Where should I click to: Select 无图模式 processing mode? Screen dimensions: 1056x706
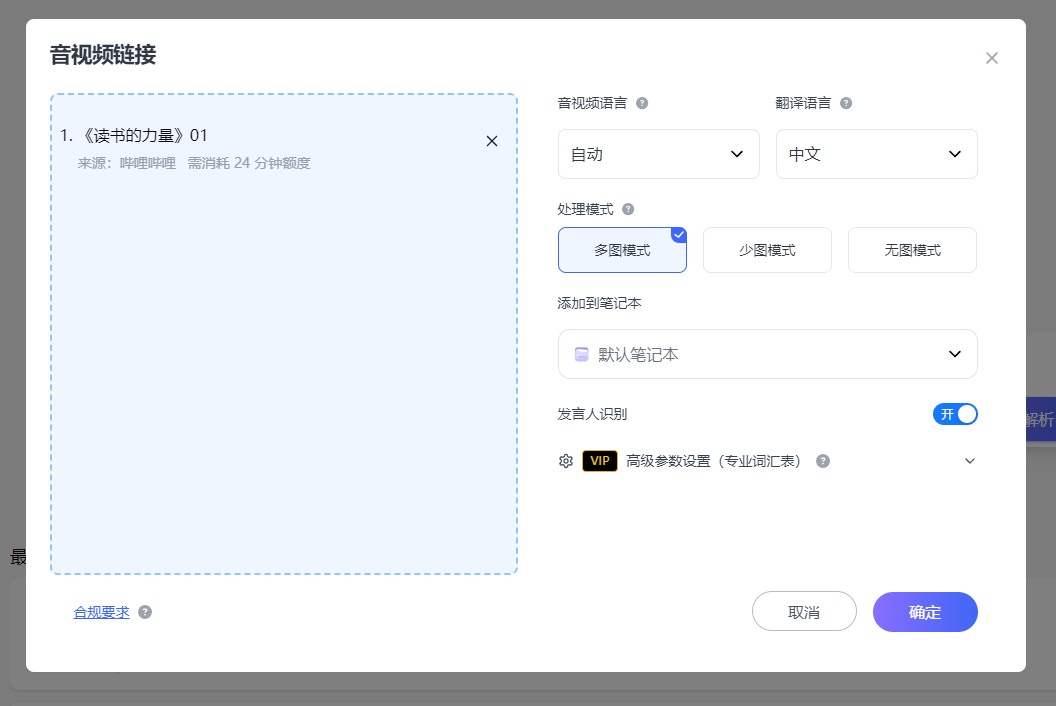click(912, 250)
